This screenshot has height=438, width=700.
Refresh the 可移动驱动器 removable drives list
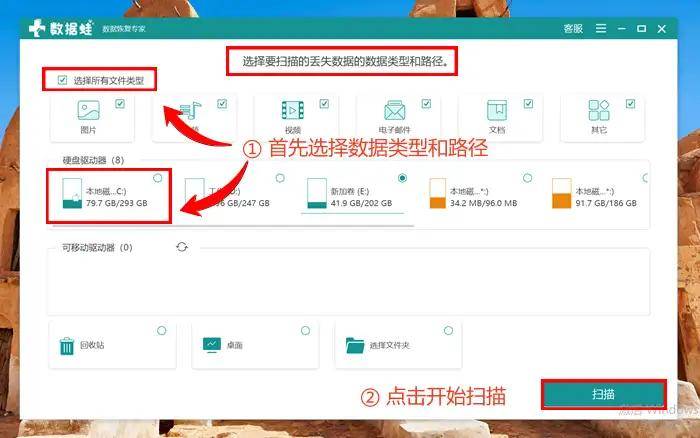click(182, 247)
